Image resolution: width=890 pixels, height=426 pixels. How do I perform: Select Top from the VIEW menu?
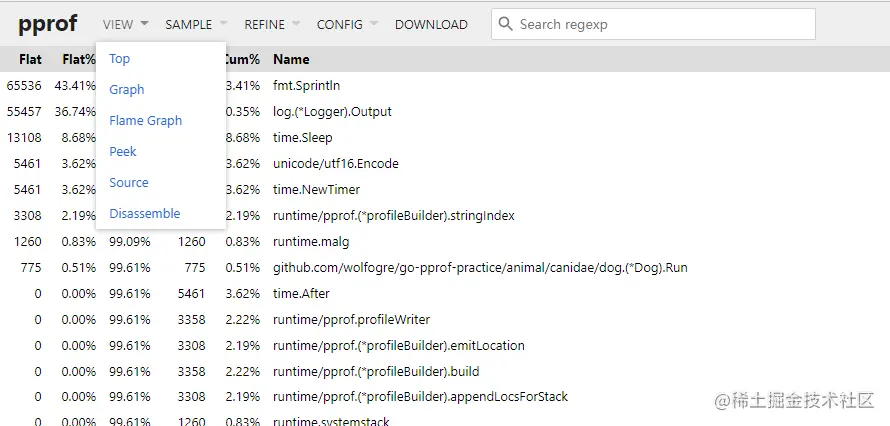pyautogui.click(x=120, y=59)
